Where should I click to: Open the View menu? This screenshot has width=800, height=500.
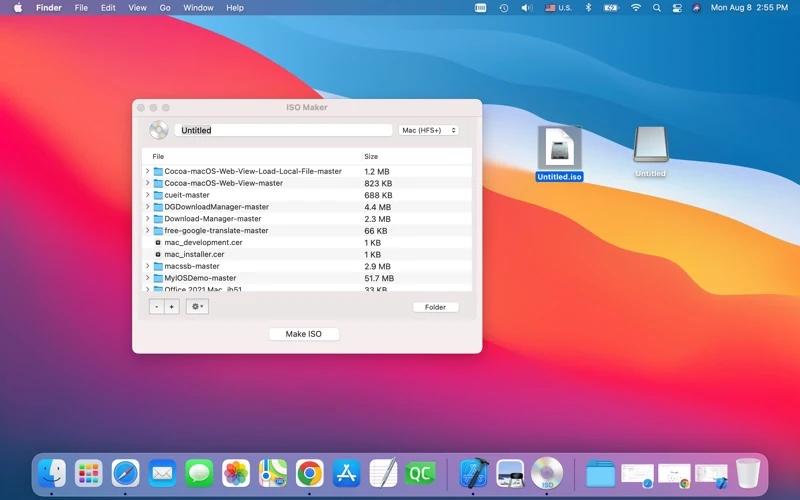137,8
